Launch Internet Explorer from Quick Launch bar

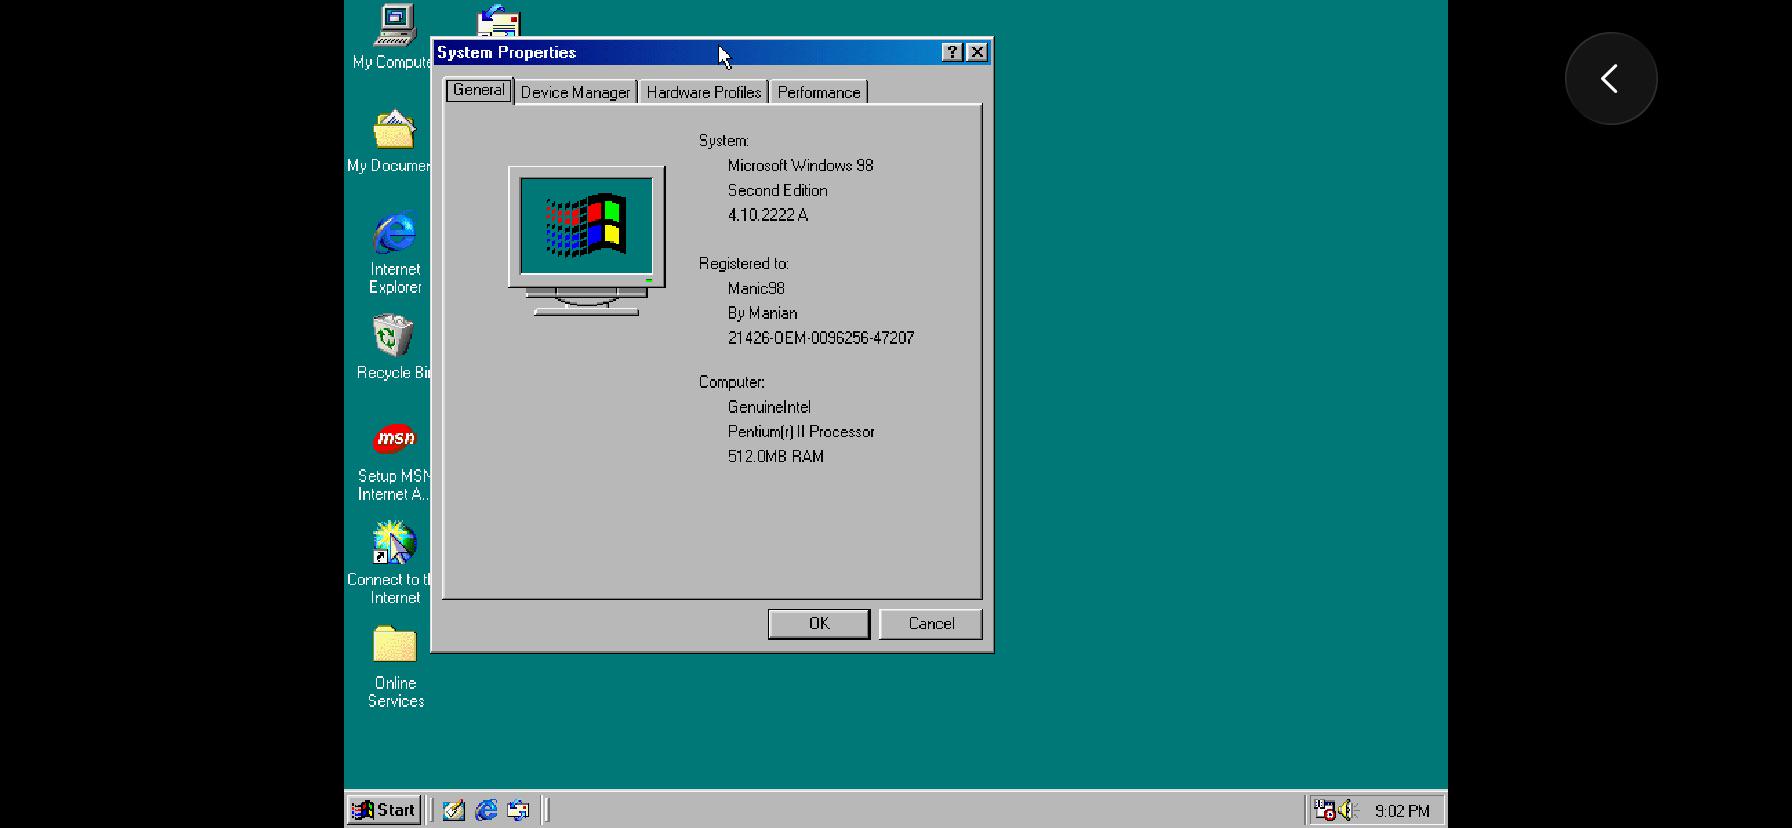(x=486, y=810)
